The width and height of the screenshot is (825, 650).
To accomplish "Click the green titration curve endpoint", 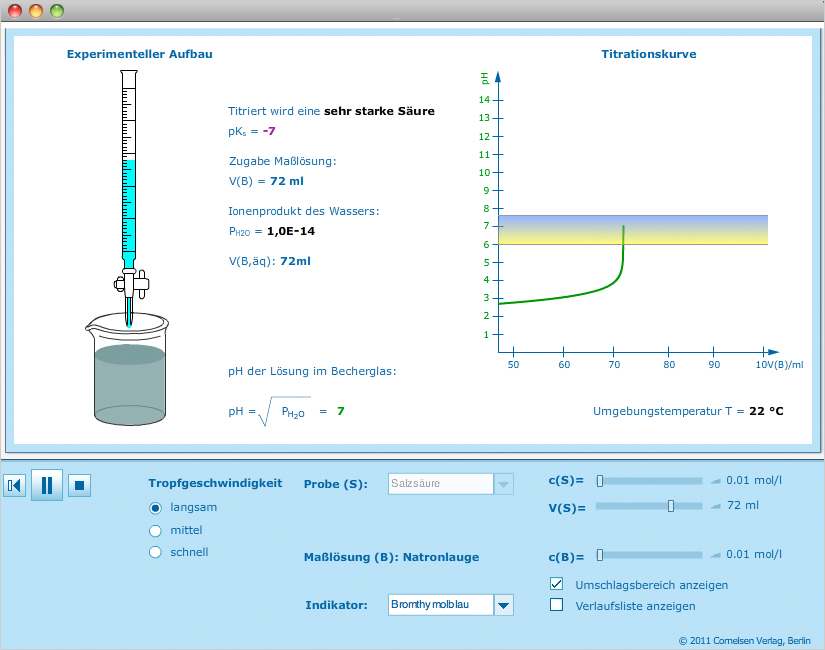I will pyautogui.click(x=623, y=227).
